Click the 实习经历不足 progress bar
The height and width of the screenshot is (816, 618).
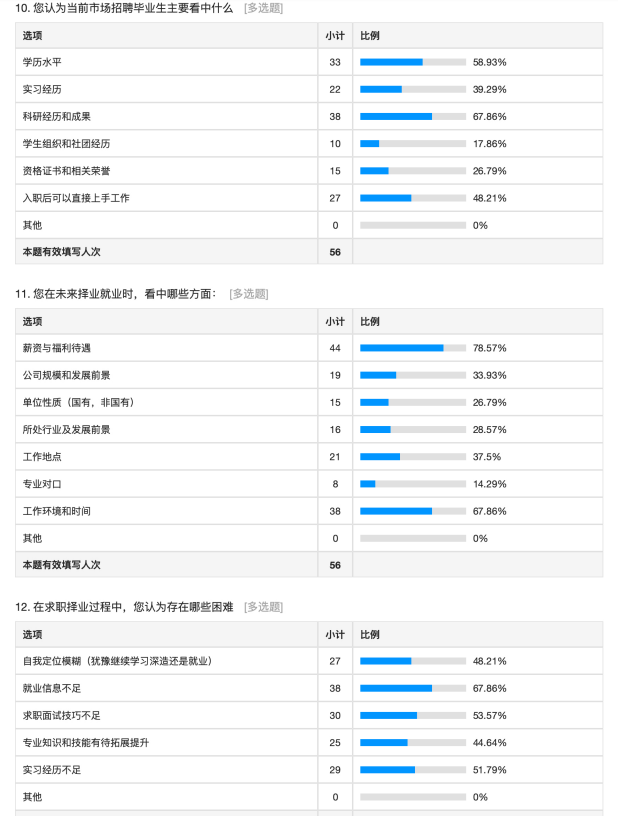[413, 770]
